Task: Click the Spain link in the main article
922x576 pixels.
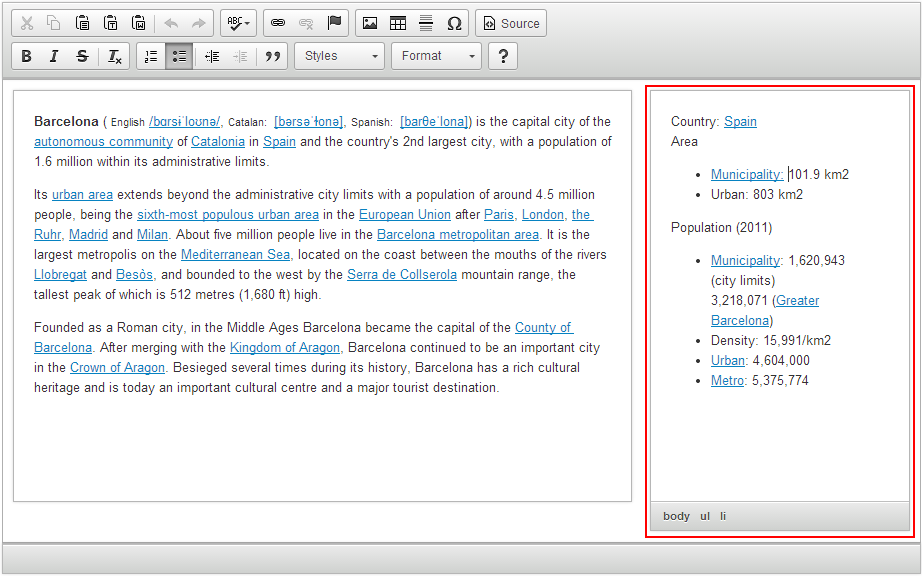Action: pyautogui.click(x=279, y=142)
